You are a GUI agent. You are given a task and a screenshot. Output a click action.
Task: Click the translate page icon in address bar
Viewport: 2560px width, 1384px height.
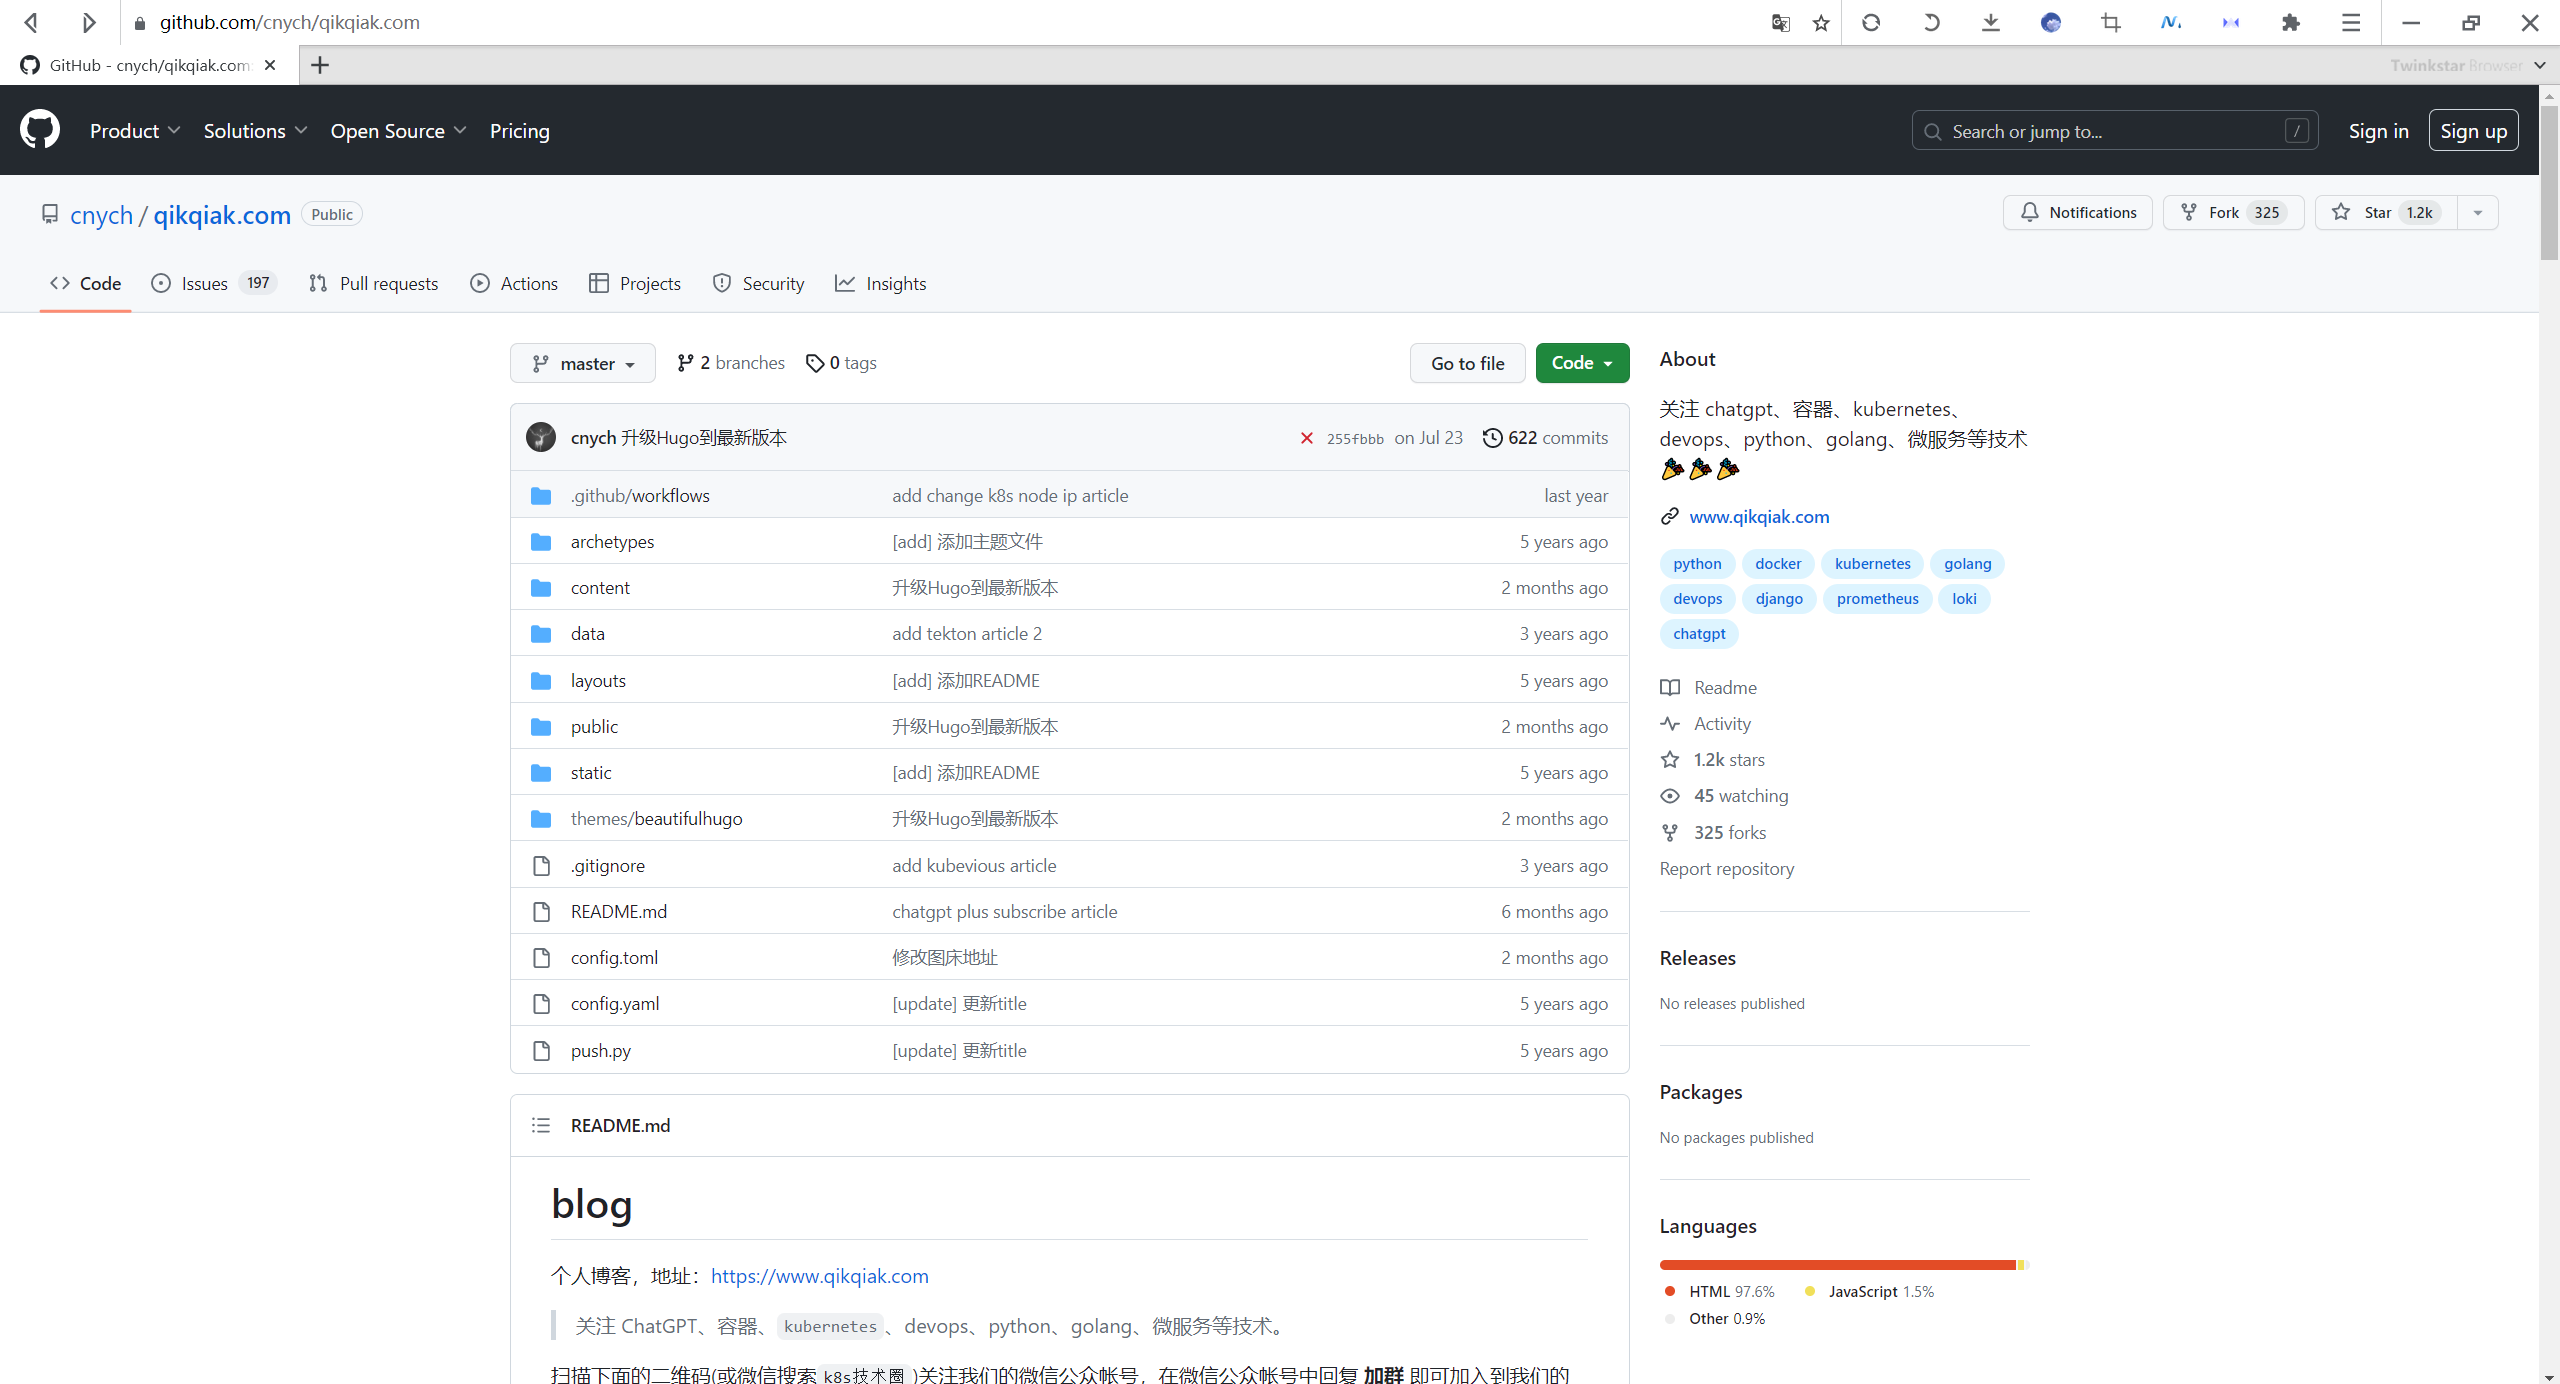(x=1780, y=22)
